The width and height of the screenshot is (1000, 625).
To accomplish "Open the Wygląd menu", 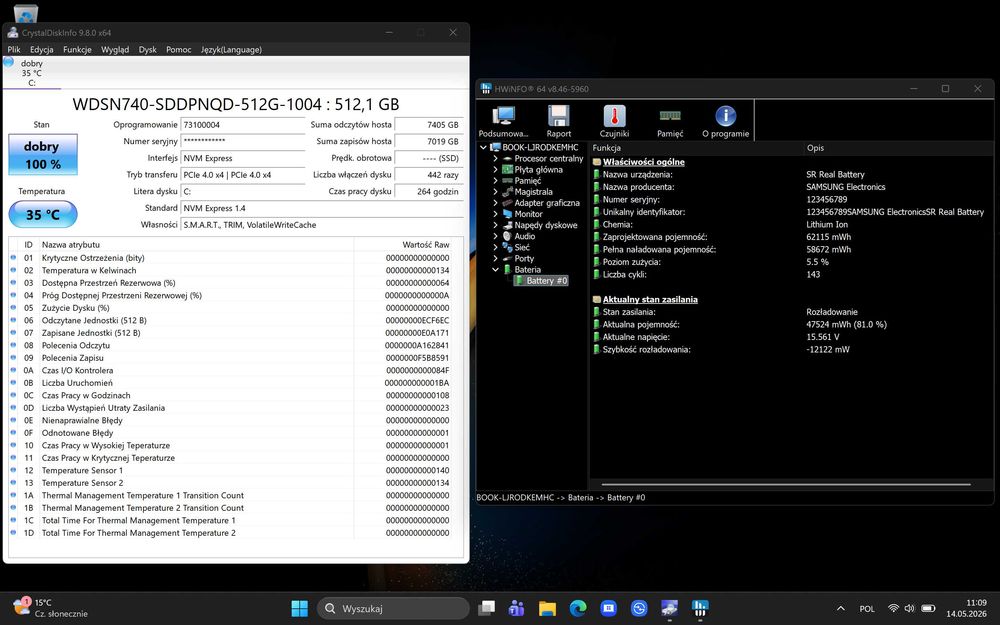I will [x=115, y=49].
